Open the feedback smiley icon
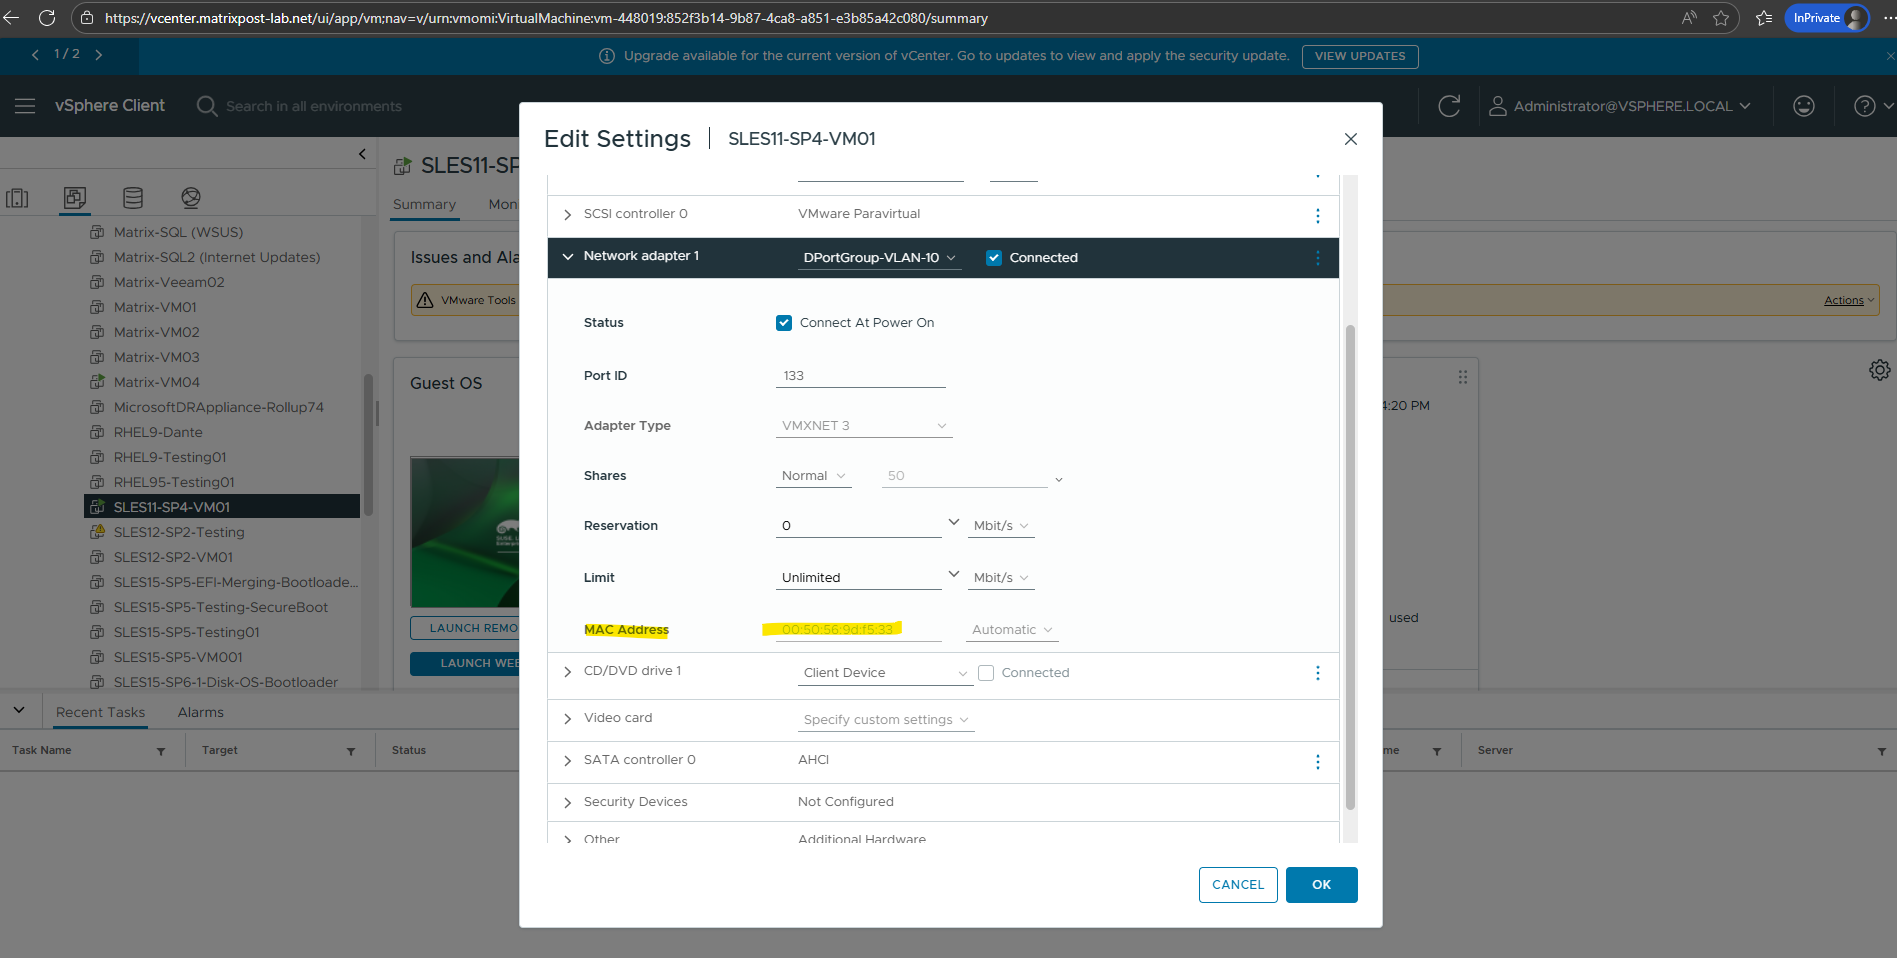 click(1804, 106)
